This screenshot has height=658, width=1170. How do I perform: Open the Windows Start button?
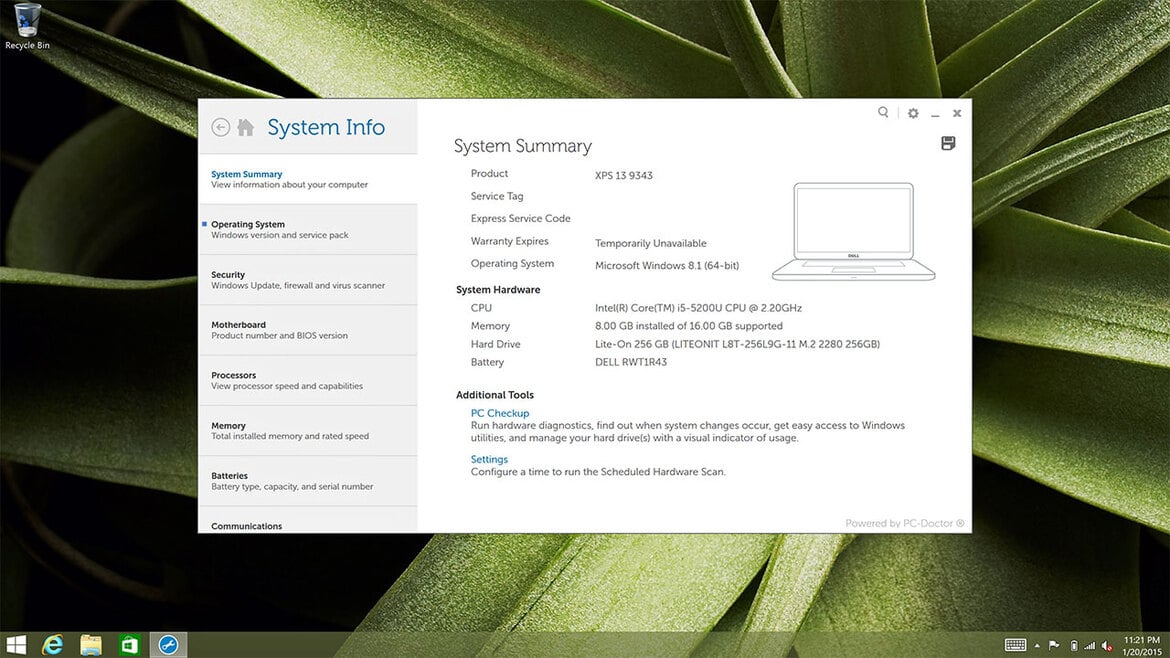pos(16,645)
